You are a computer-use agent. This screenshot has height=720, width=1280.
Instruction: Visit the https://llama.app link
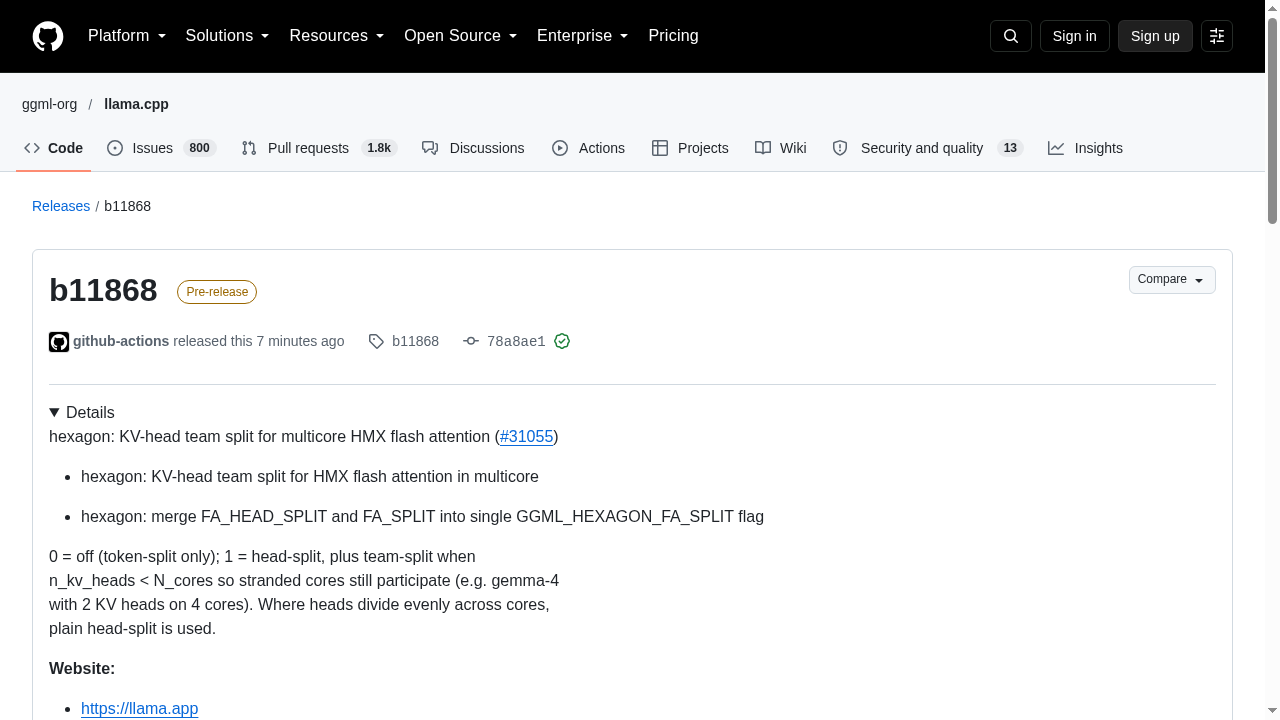click(140, 708)
